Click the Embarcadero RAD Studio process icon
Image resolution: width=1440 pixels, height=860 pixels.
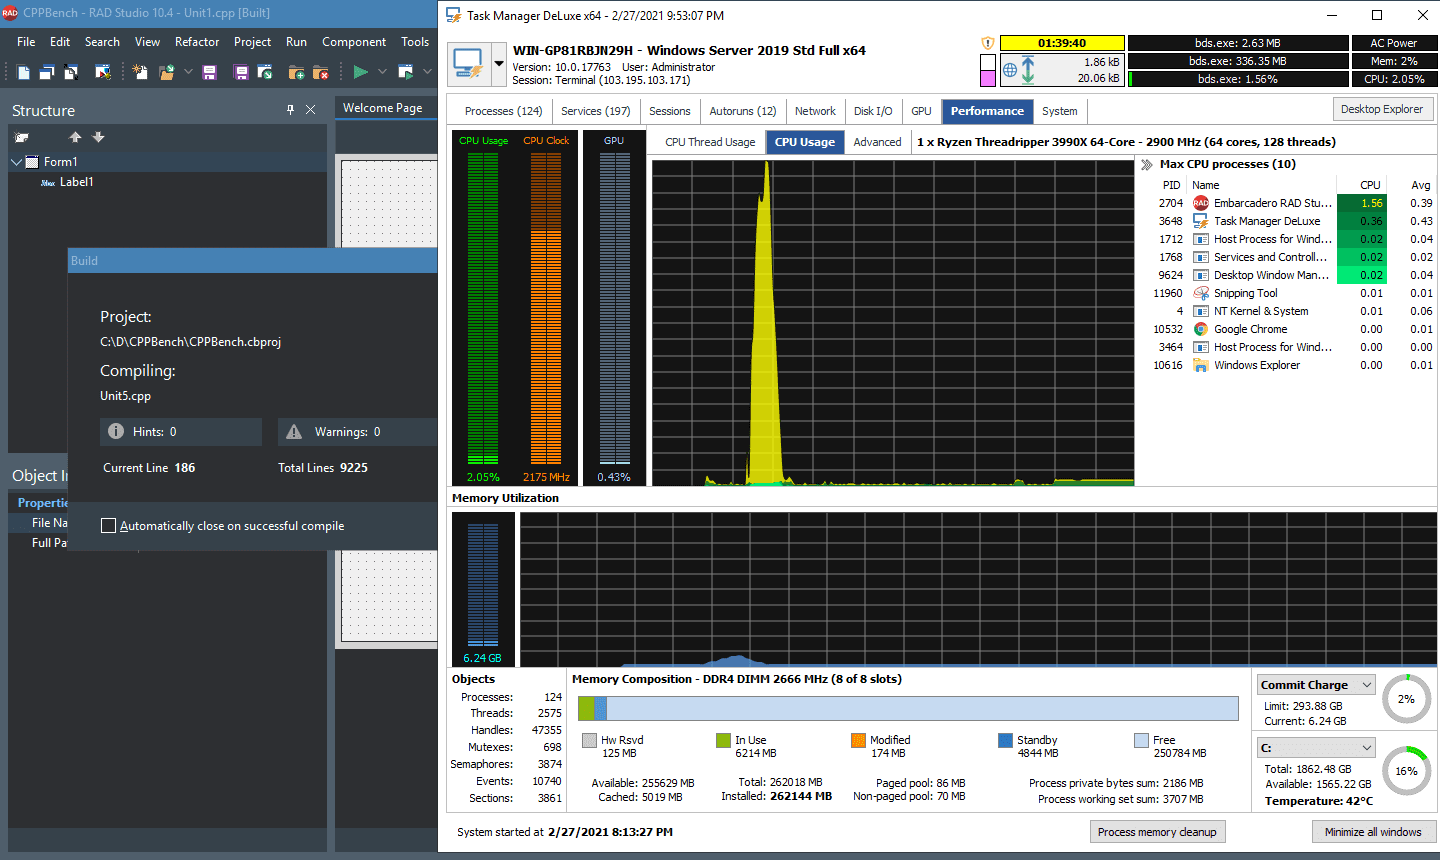pos(1201,203)
